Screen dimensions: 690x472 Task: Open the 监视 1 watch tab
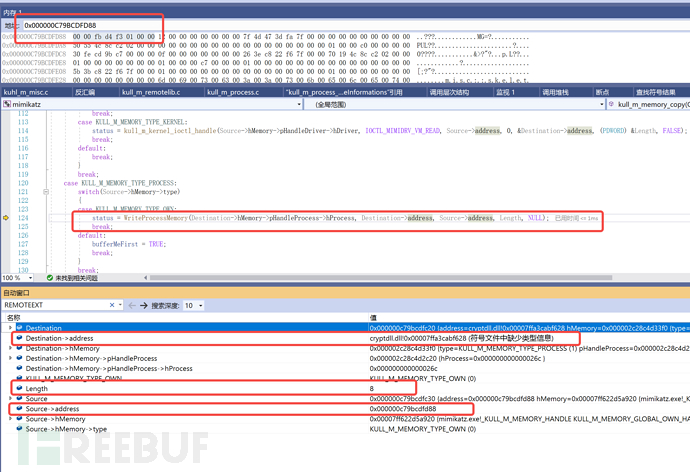point(505,92)
